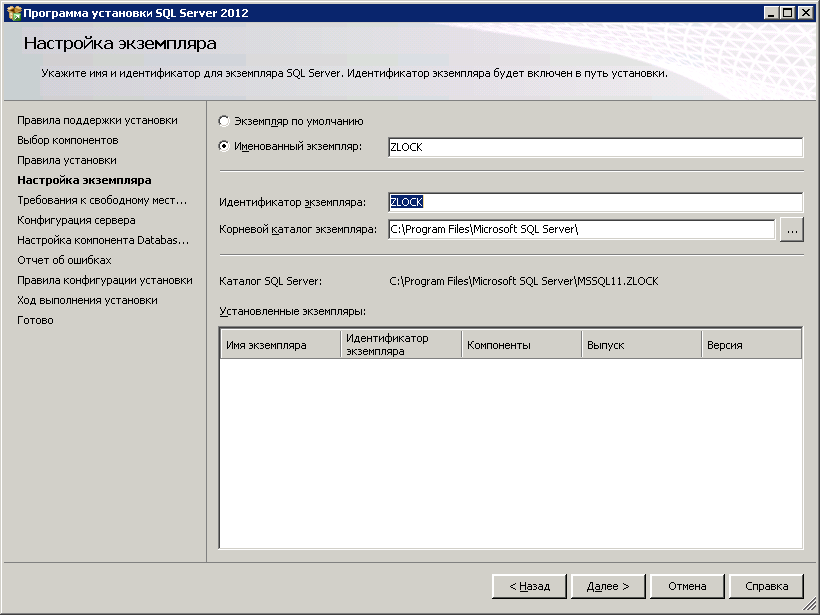
Task: Open the browse dialog with ellipsis button
Action: pos(792,230)
